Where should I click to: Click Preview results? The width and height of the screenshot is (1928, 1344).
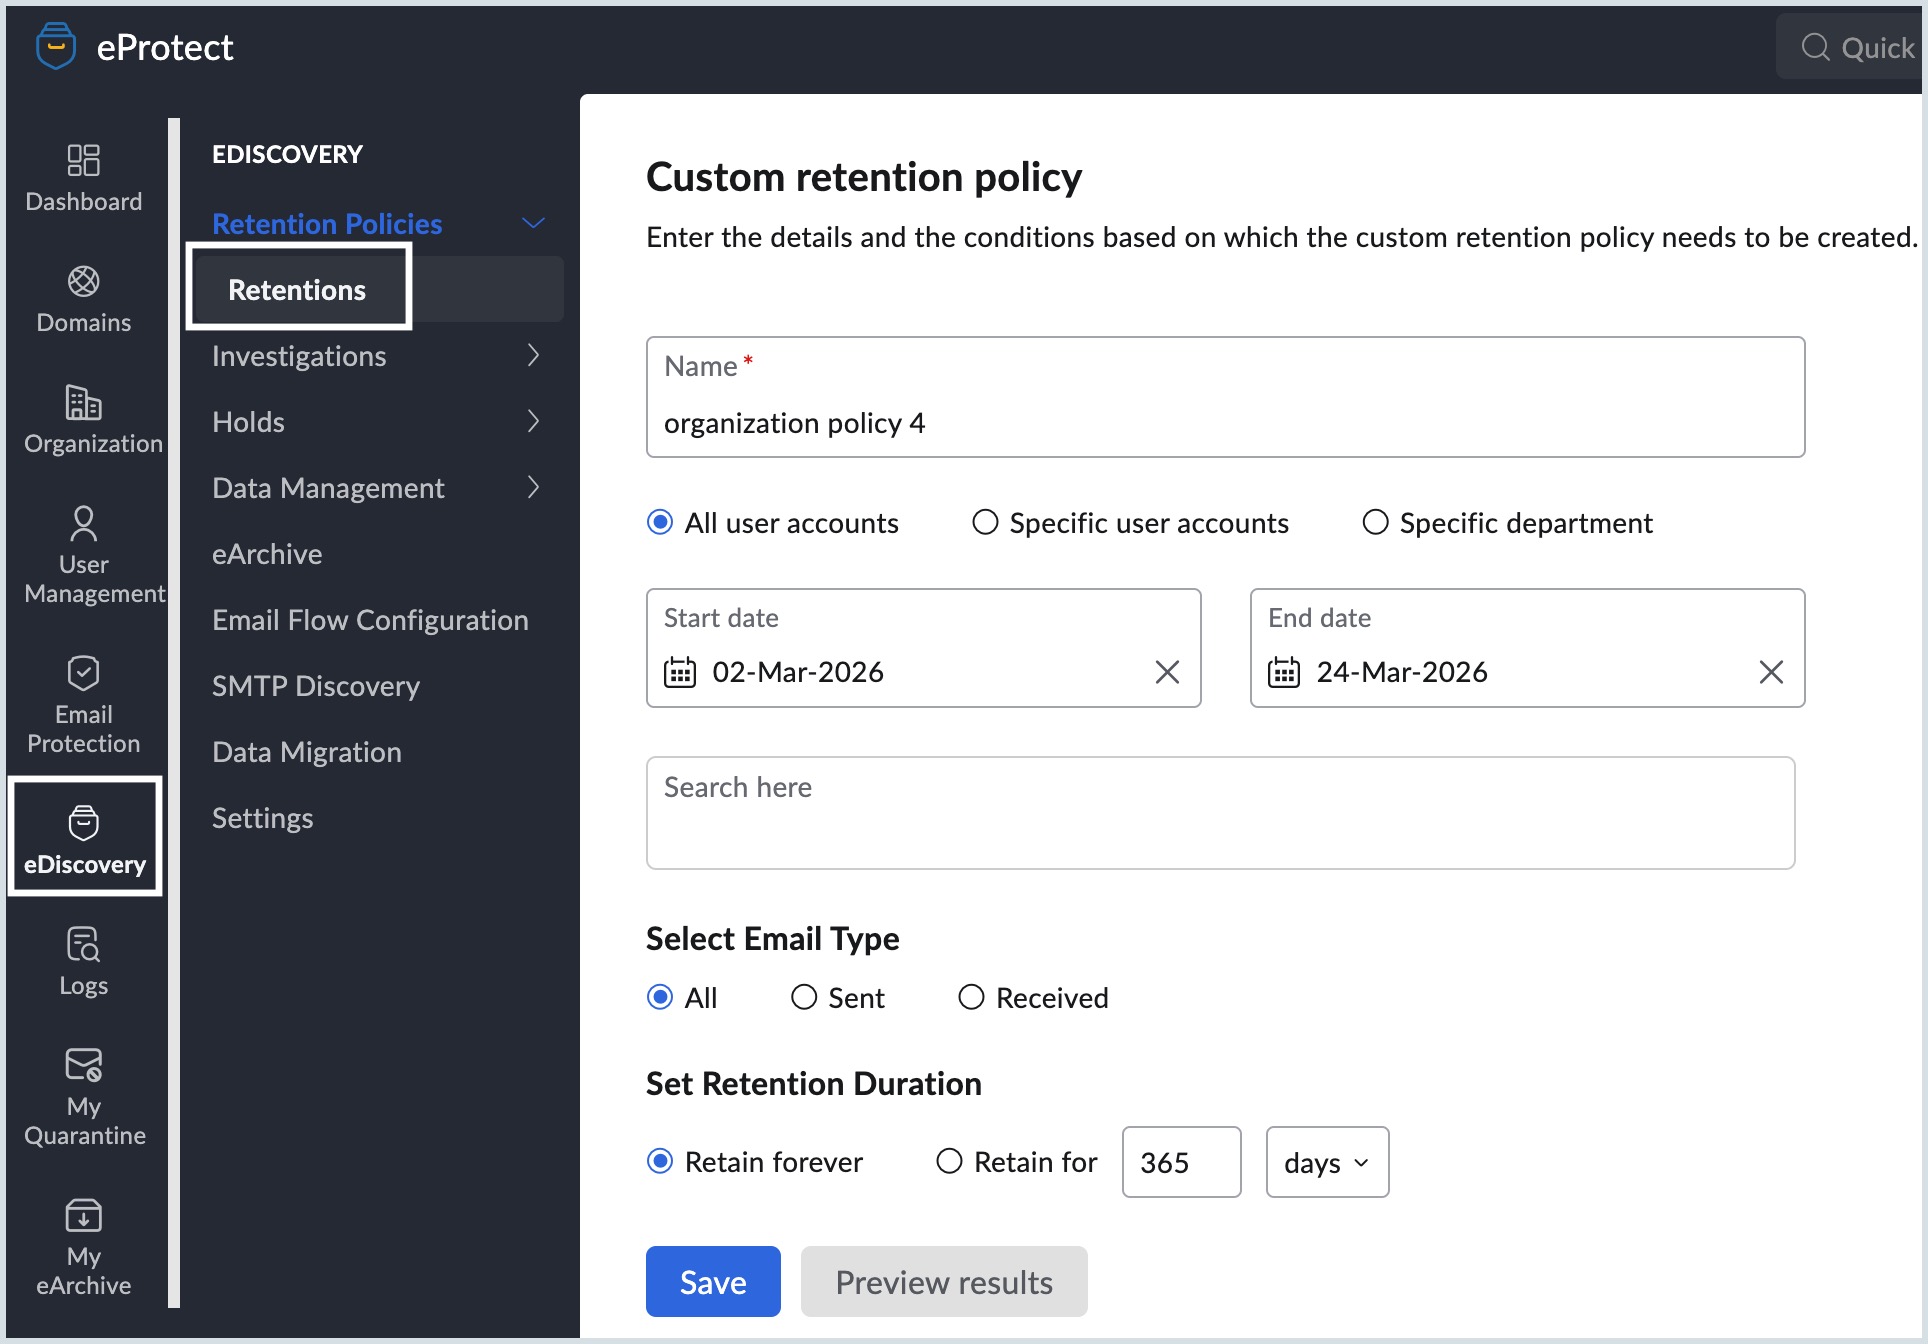tap(944, 1281)
